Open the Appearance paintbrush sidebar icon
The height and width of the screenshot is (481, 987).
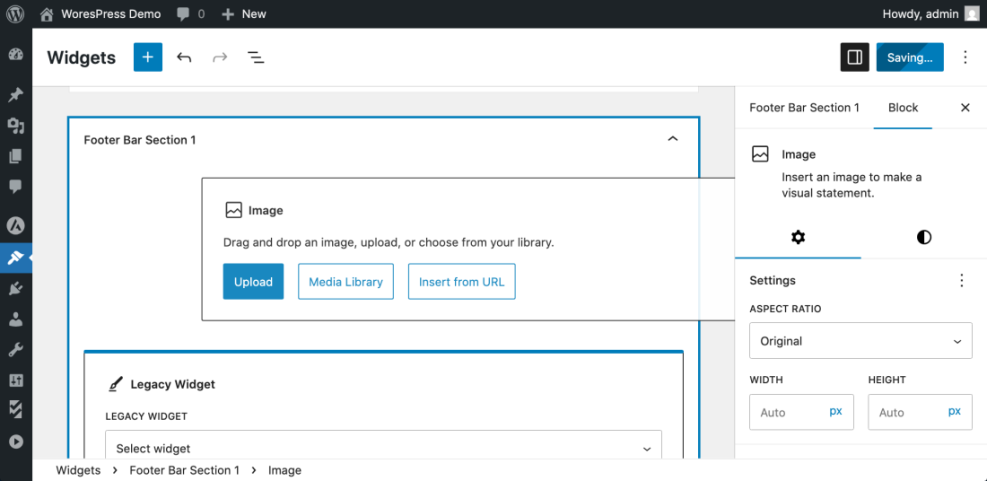(x=16, y=257)
